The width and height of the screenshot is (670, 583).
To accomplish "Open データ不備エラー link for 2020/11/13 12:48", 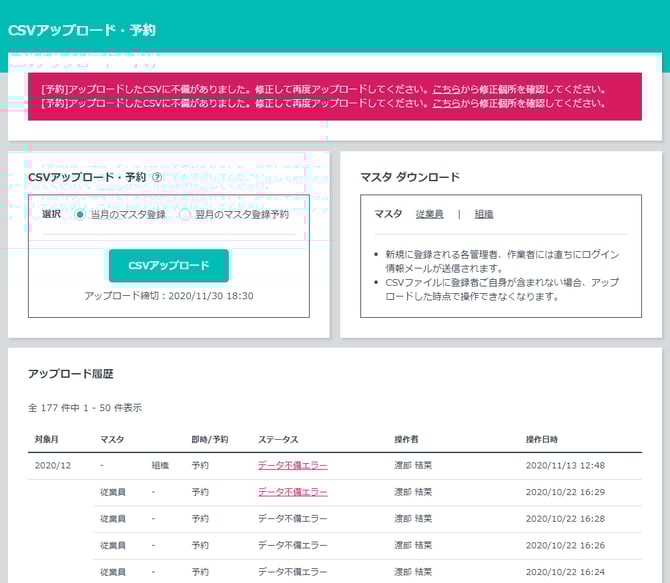I will 293,465.
